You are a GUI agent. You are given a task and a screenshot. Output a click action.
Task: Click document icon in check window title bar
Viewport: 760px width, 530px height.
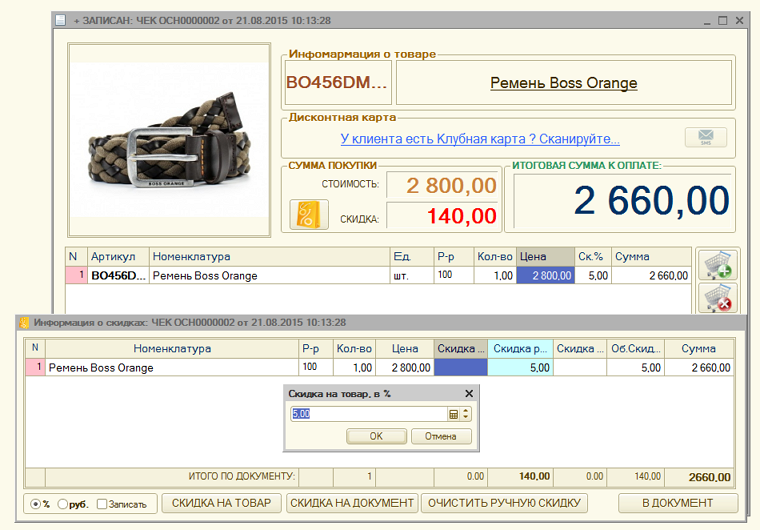point(61,20)
